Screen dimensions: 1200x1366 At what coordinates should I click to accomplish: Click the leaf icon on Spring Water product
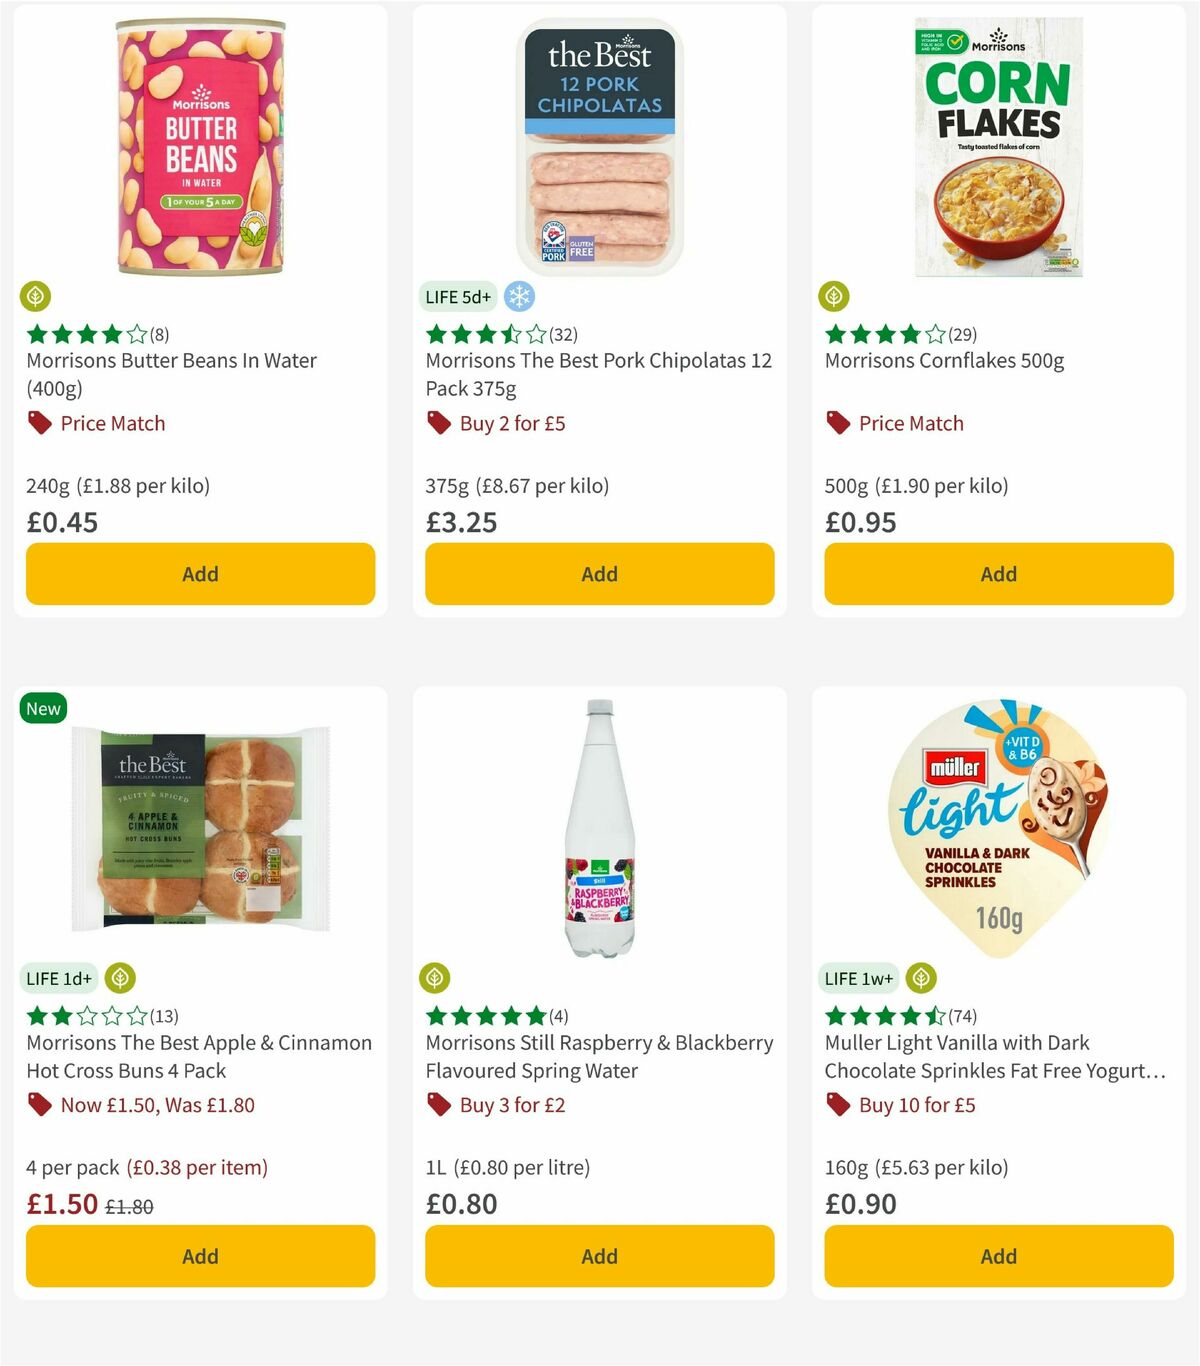pyautogui.click(x=437, y=978)
